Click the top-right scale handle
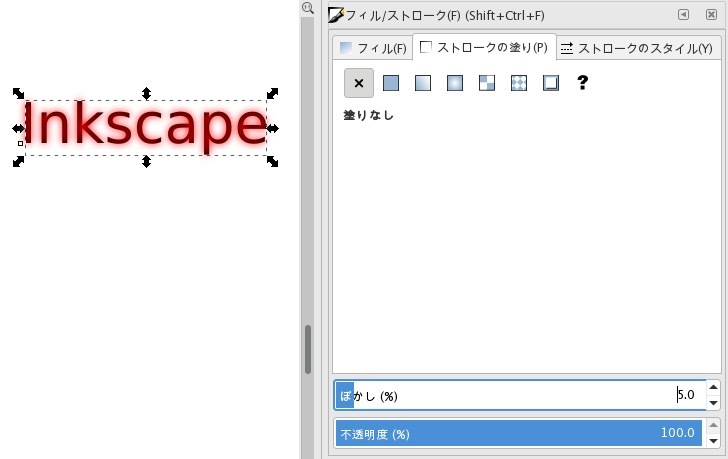728x459 pixels. pos(273,93)
